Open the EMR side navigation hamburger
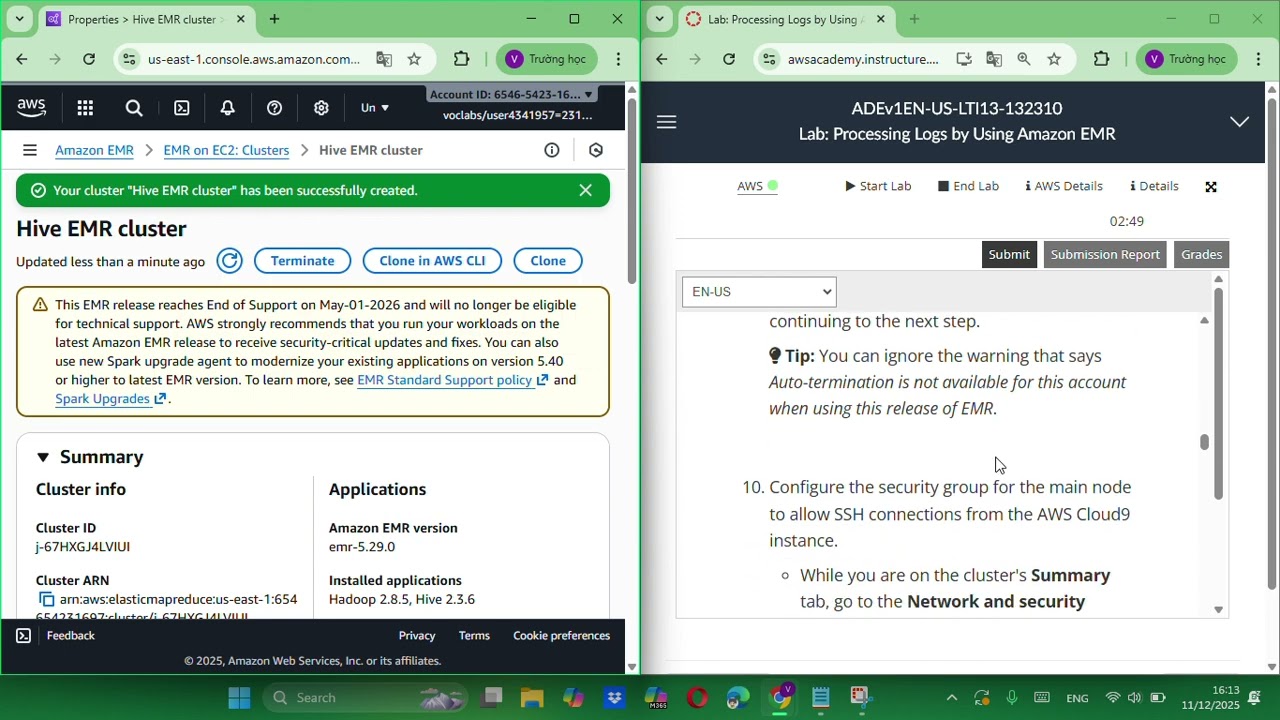 pyautogui.click(x=30, y=150)
